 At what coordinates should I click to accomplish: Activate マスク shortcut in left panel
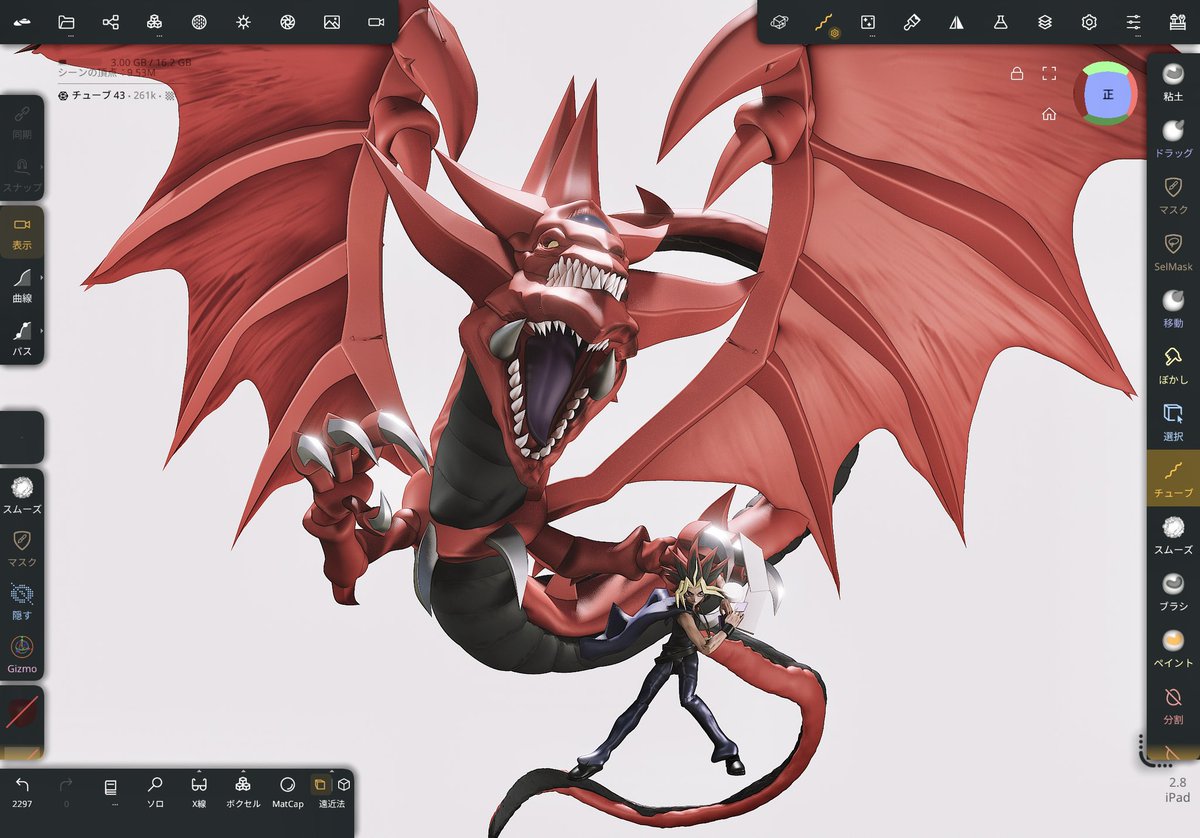click(22, 548)
